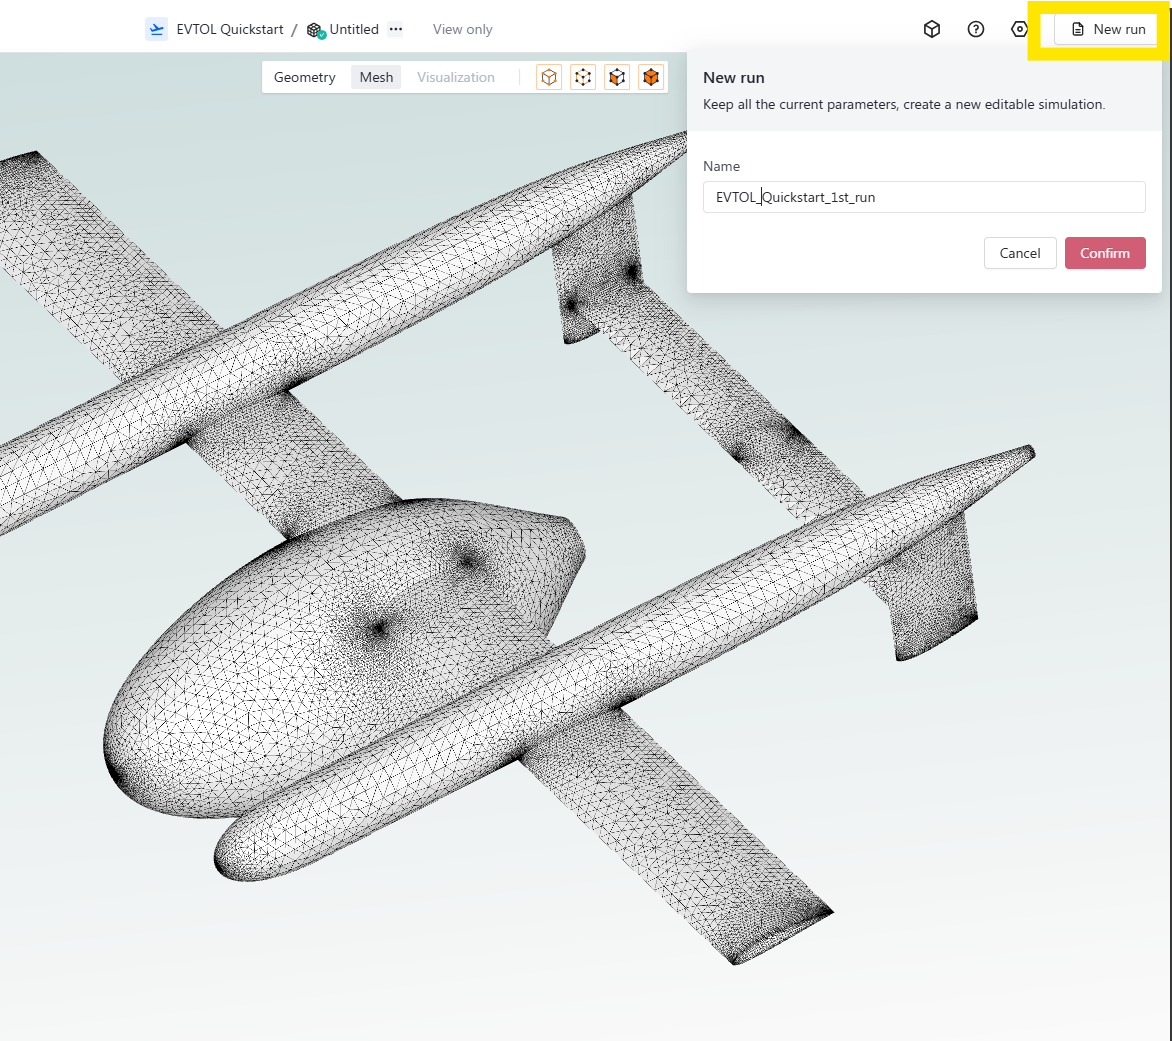1172x1041 pixels.
Task: Confirm creating the new run
Action: click(x=1104, y=253)
